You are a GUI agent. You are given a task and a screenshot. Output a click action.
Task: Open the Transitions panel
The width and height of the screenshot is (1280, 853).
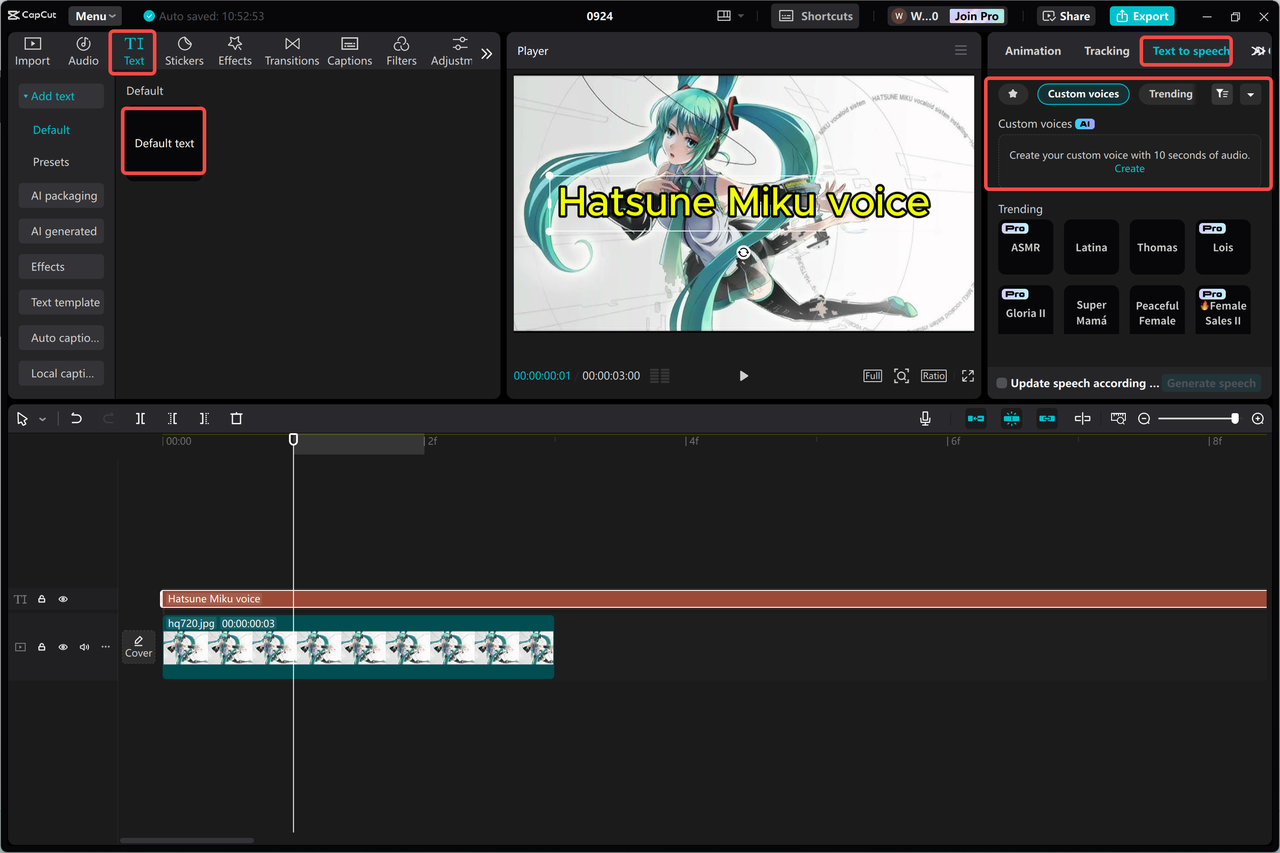291,51
